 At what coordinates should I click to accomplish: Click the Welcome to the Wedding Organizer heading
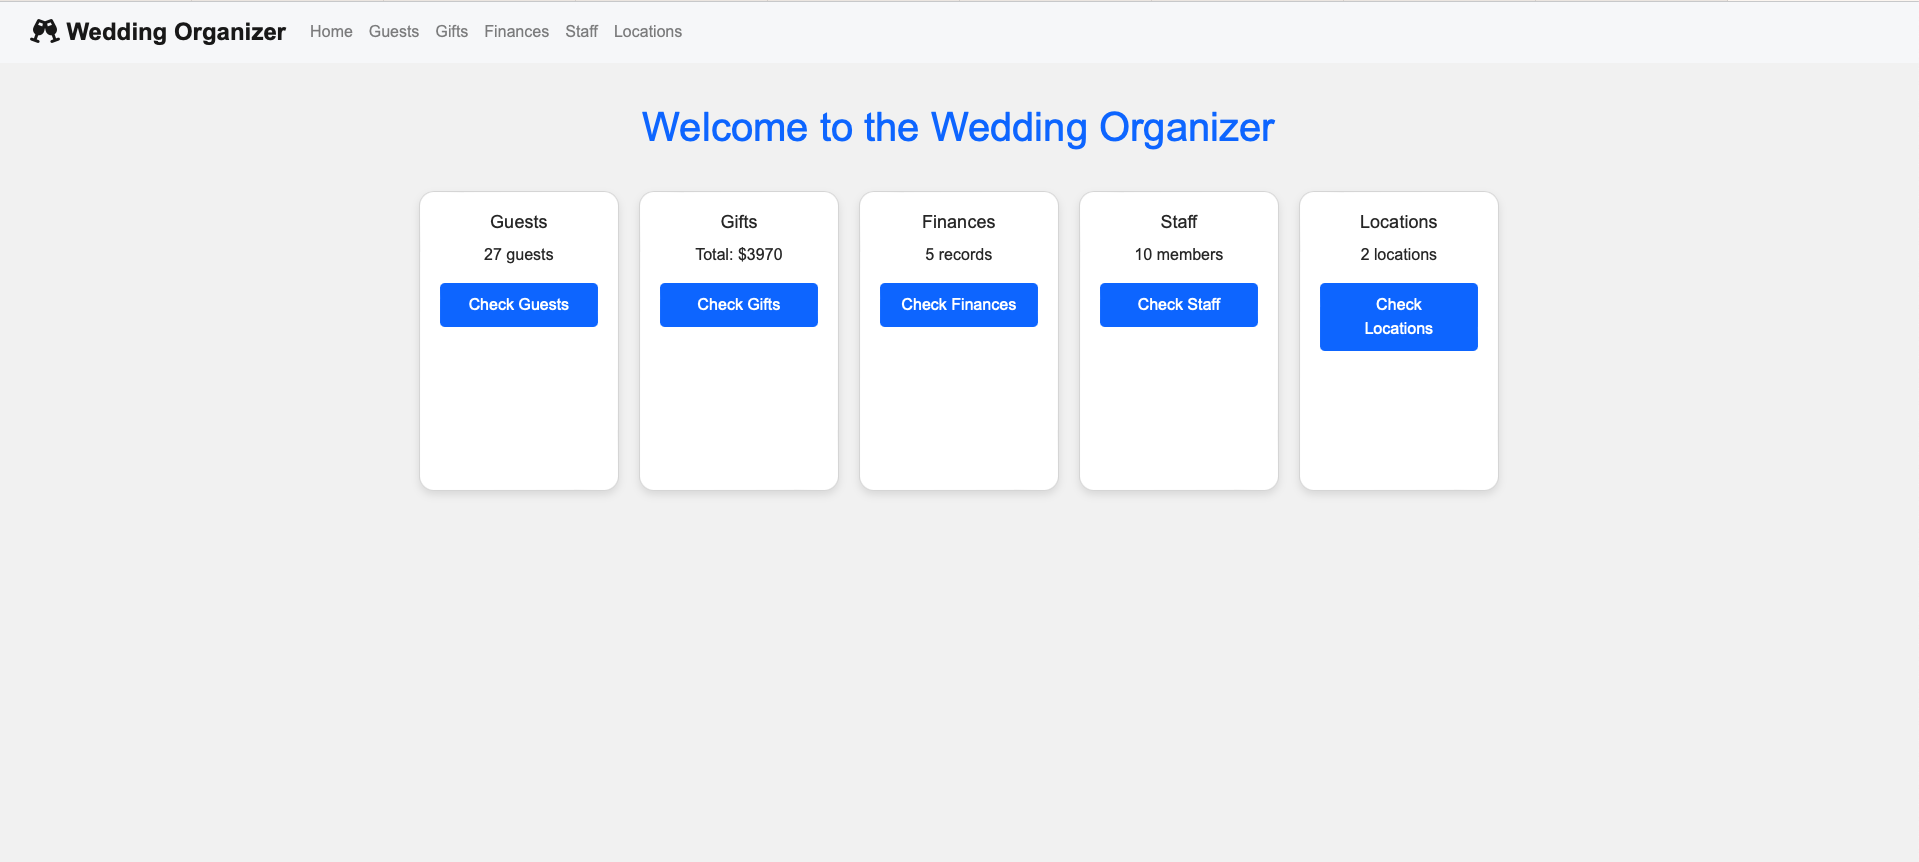coord(958,128)
